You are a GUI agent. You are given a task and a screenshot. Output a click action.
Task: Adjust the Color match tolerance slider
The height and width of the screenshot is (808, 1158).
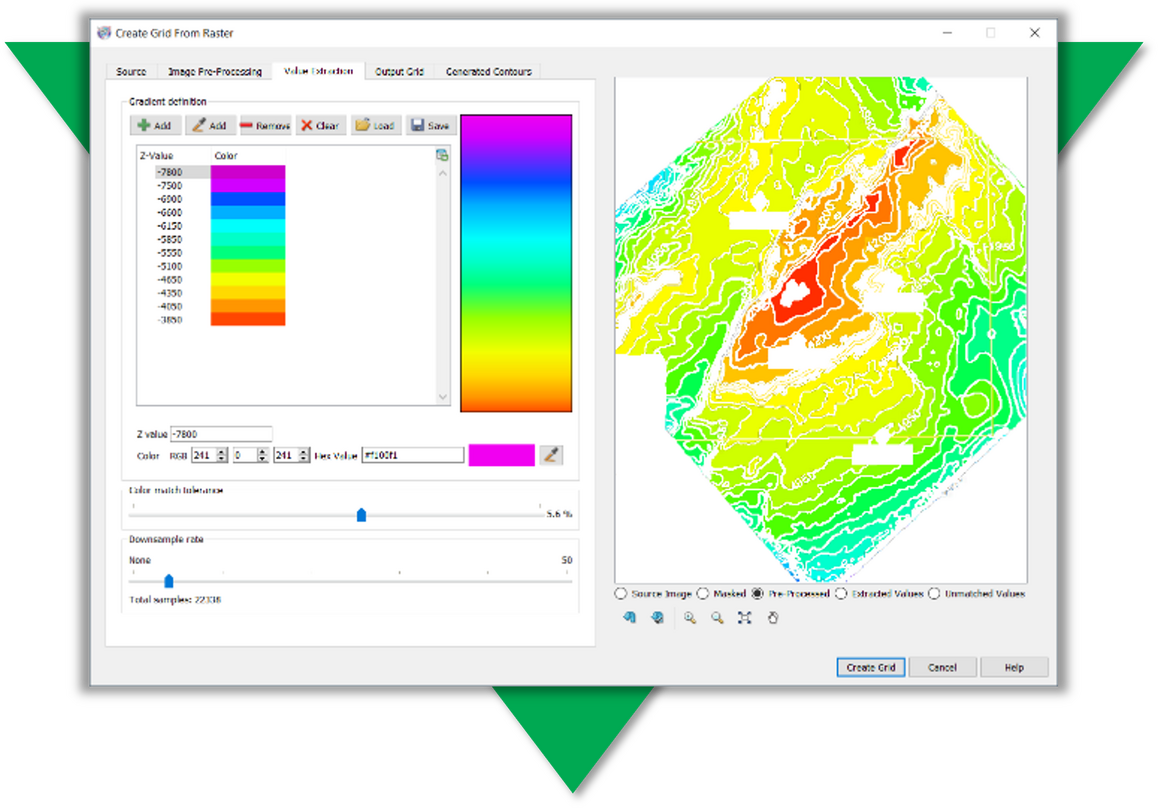(x=361, y=514)
